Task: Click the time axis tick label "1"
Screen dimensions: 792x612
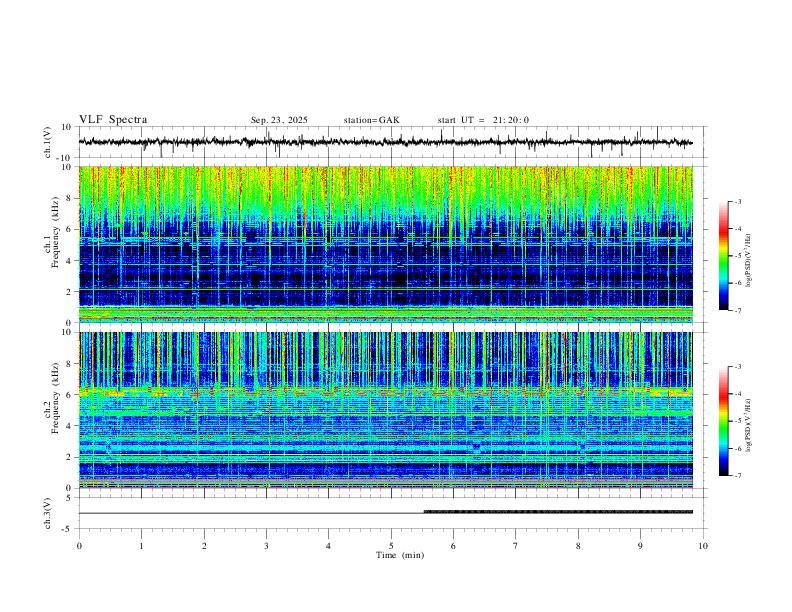Action: tap(141, 546)
